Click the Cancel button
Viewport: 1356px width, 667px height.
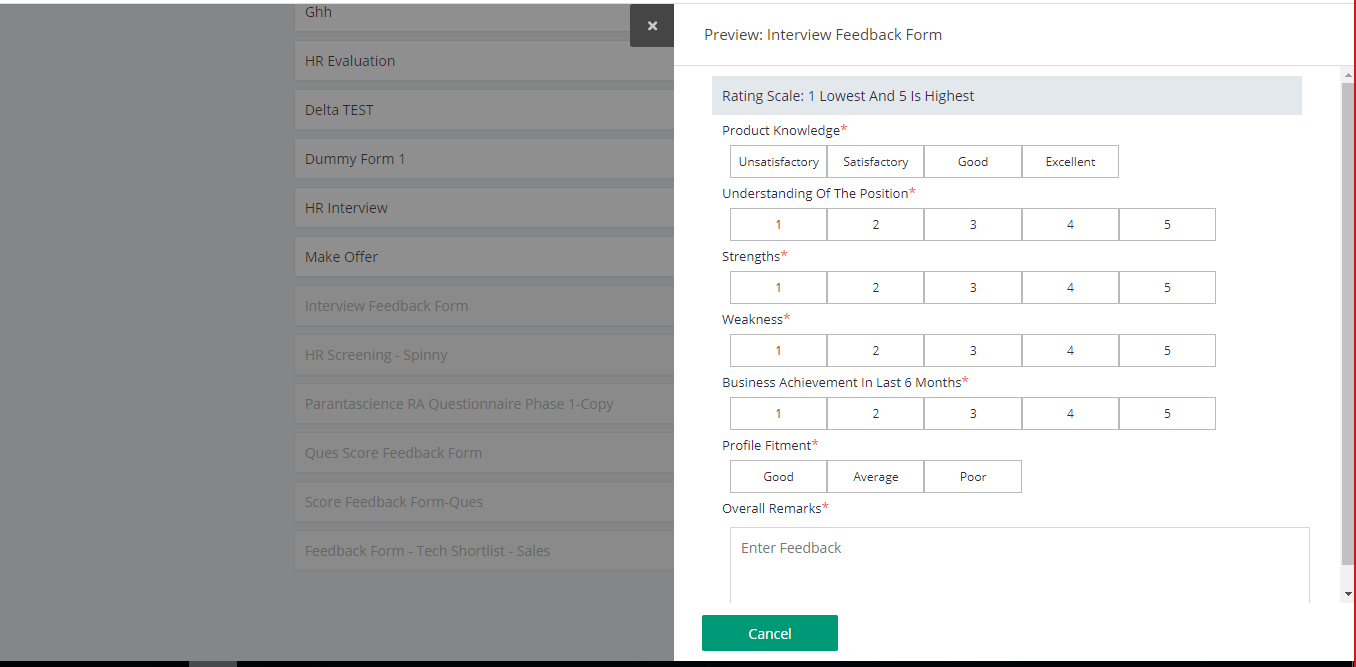[x=769, y=633]
